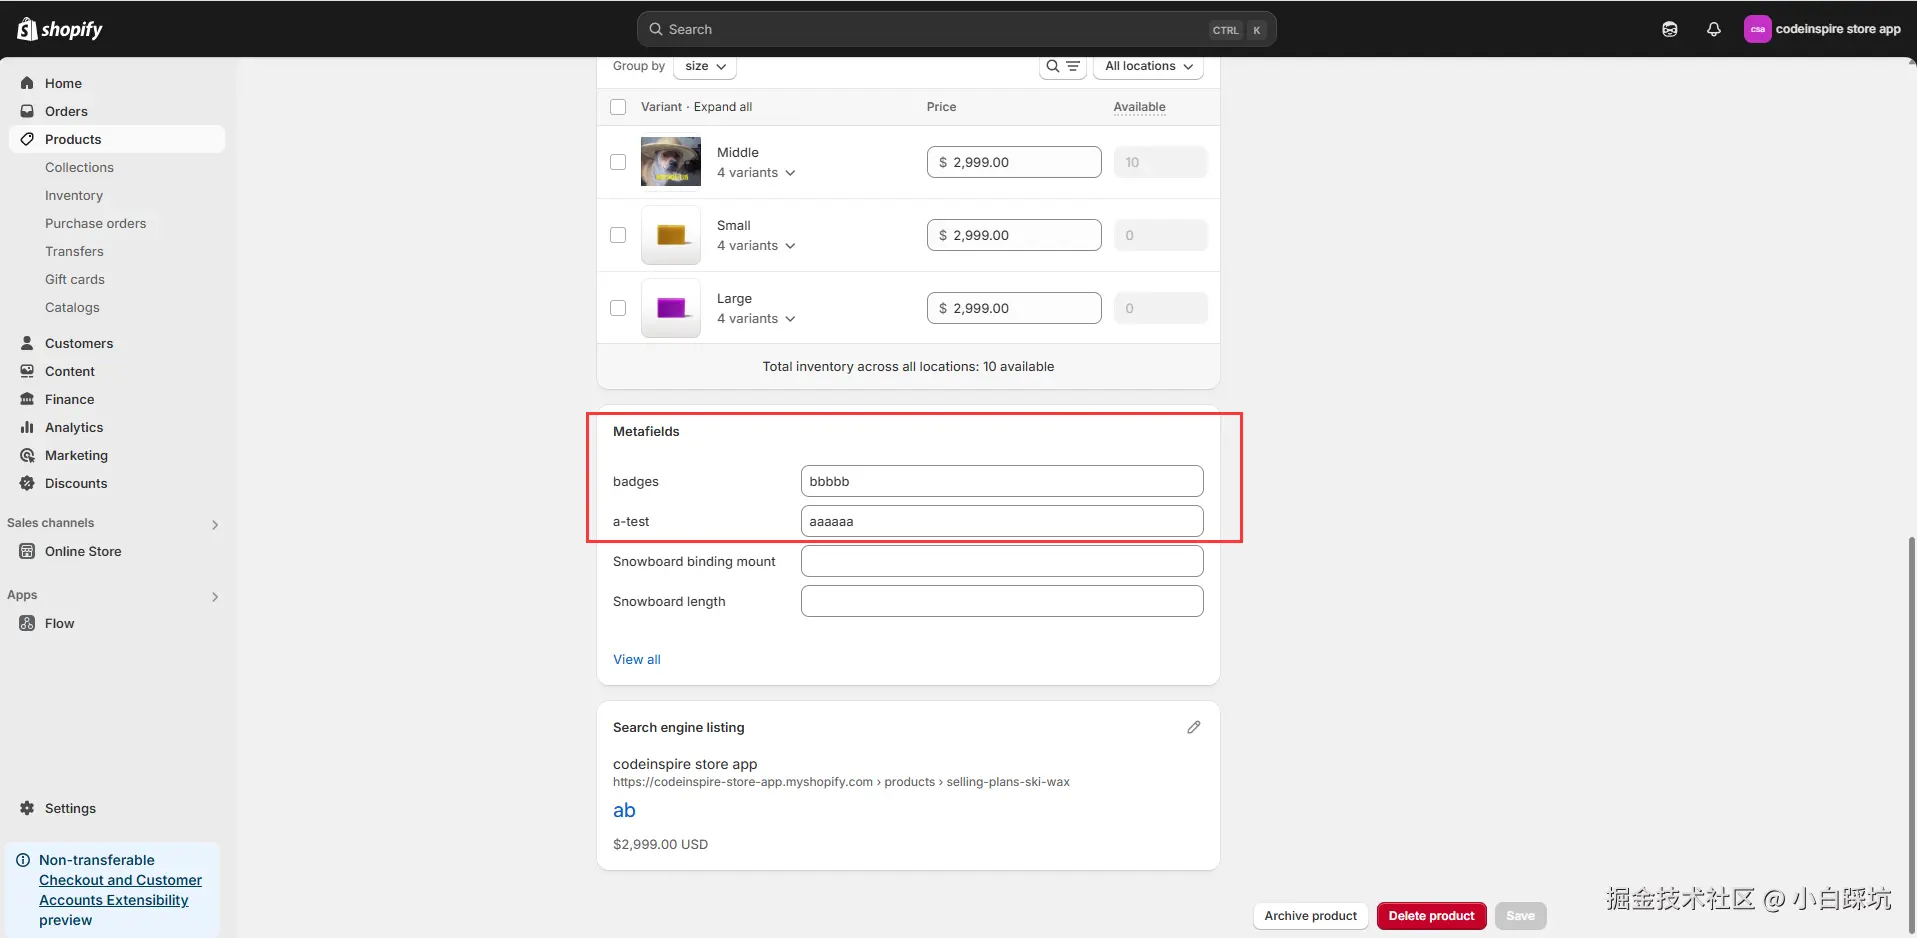Open Catalogs in the sidebar
The height and width of the screenshot is (938, 1917).
72,307
